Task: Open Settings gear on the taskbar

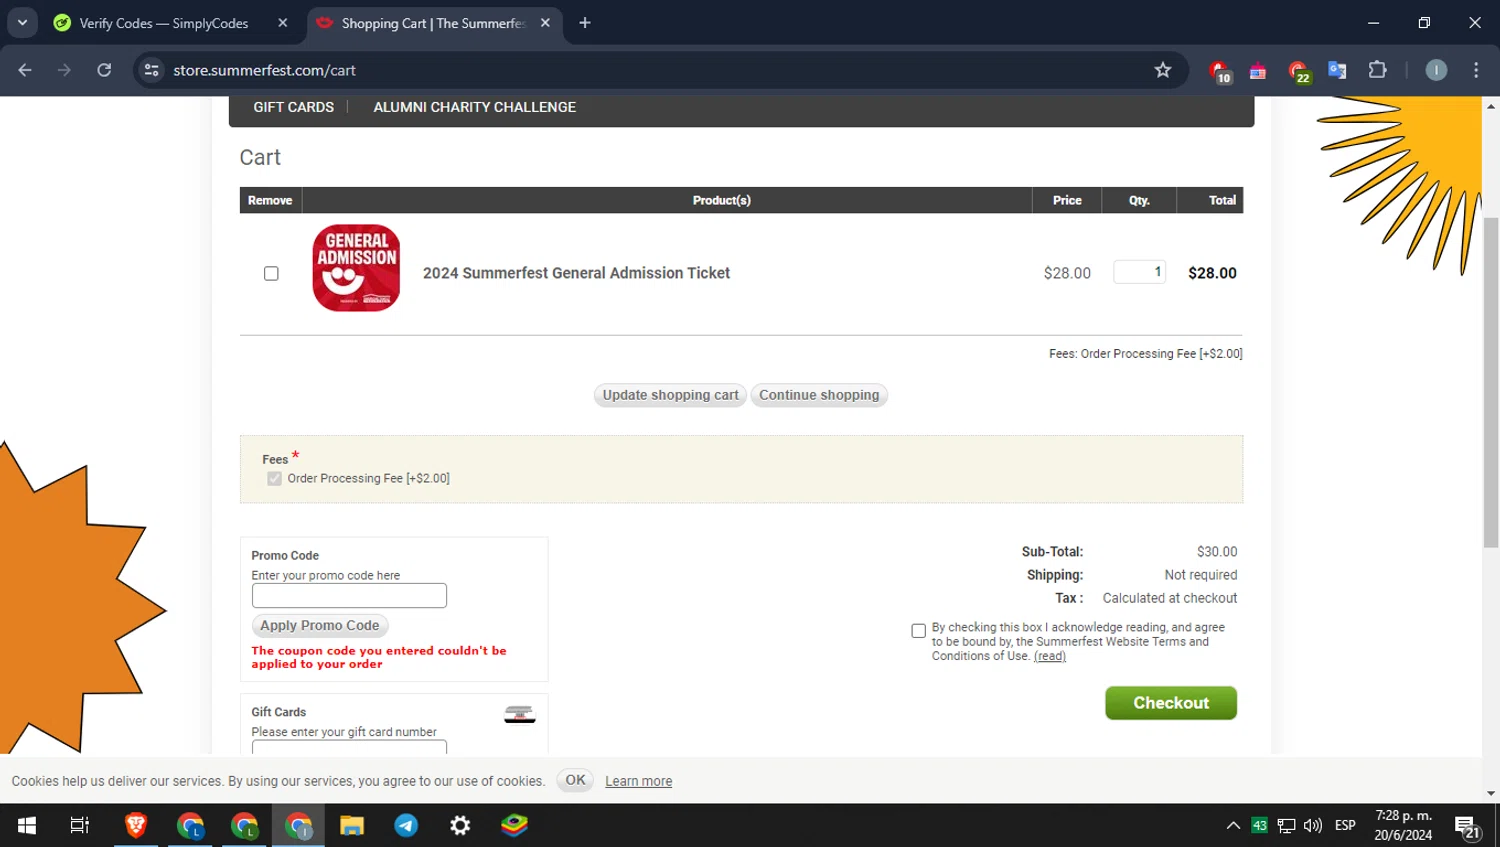Action: pos(460,825)
